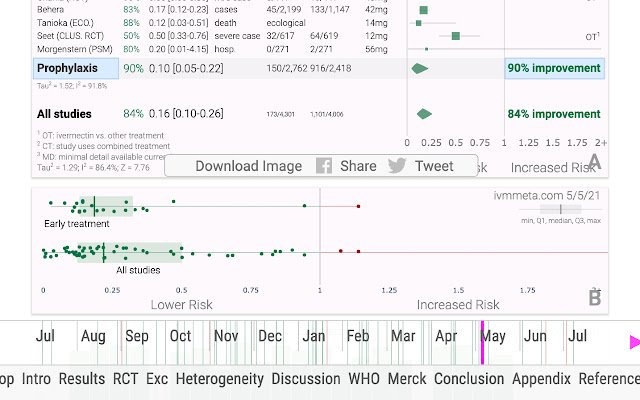Select Nov on the timeline
This screenshot has height=400, width=640.
[x=226, y=336]
